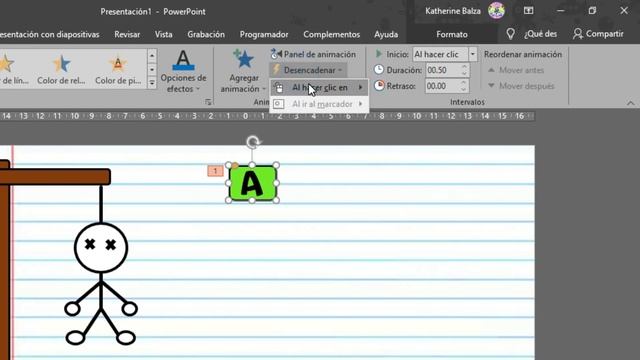The width and height of the screenshot is (640, 360).
Task: Click animation order tag 1
Action: 216,171
